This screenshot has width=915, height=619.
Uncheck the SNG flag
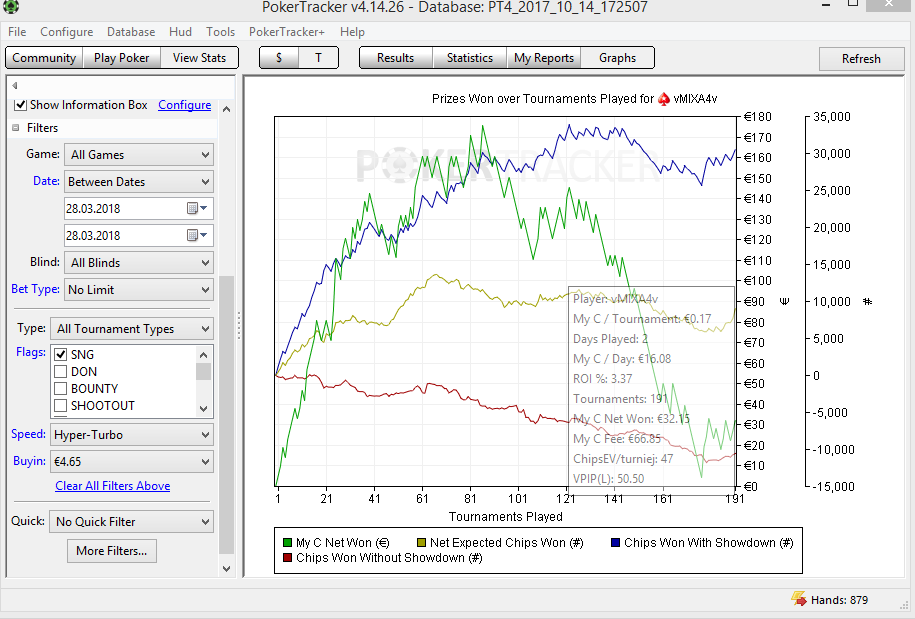point(61,355)
